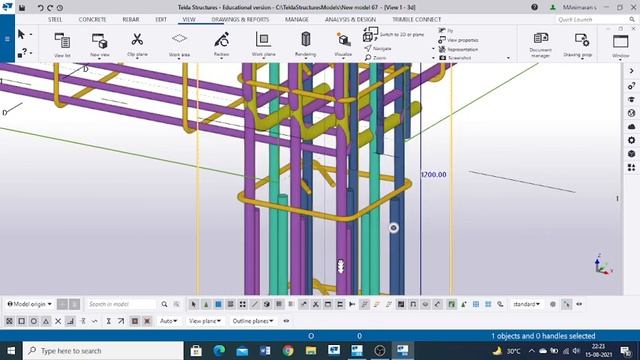Click the Navigate command

click(x=378, y=49)
